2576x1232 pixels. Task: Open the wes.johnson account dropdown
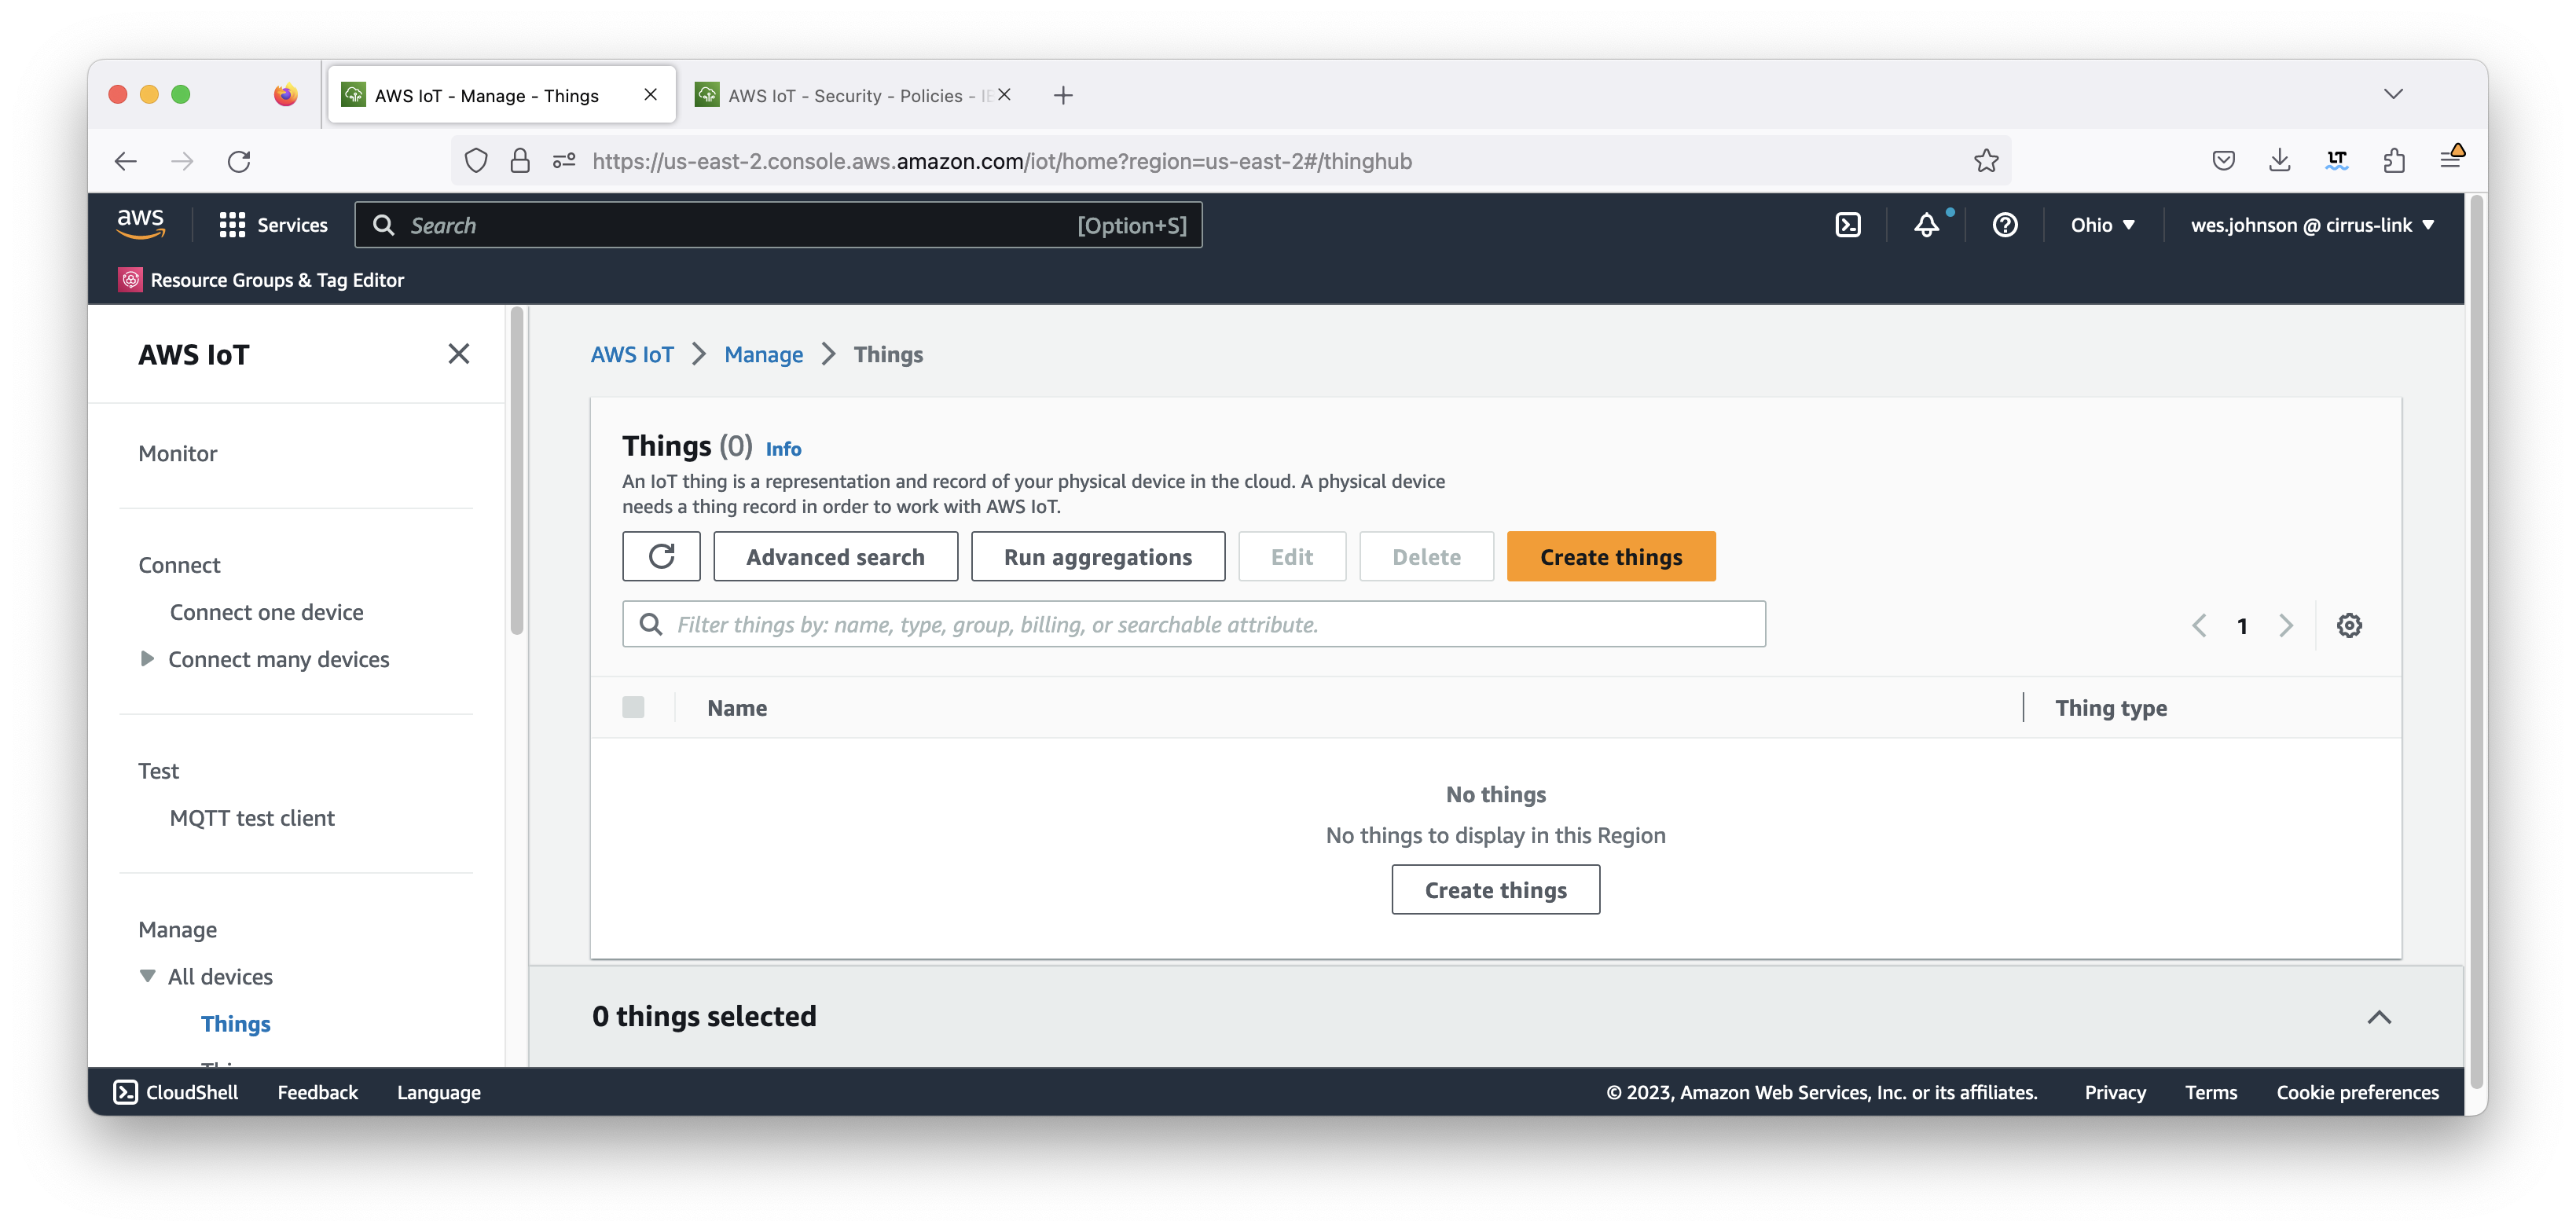2312,225
